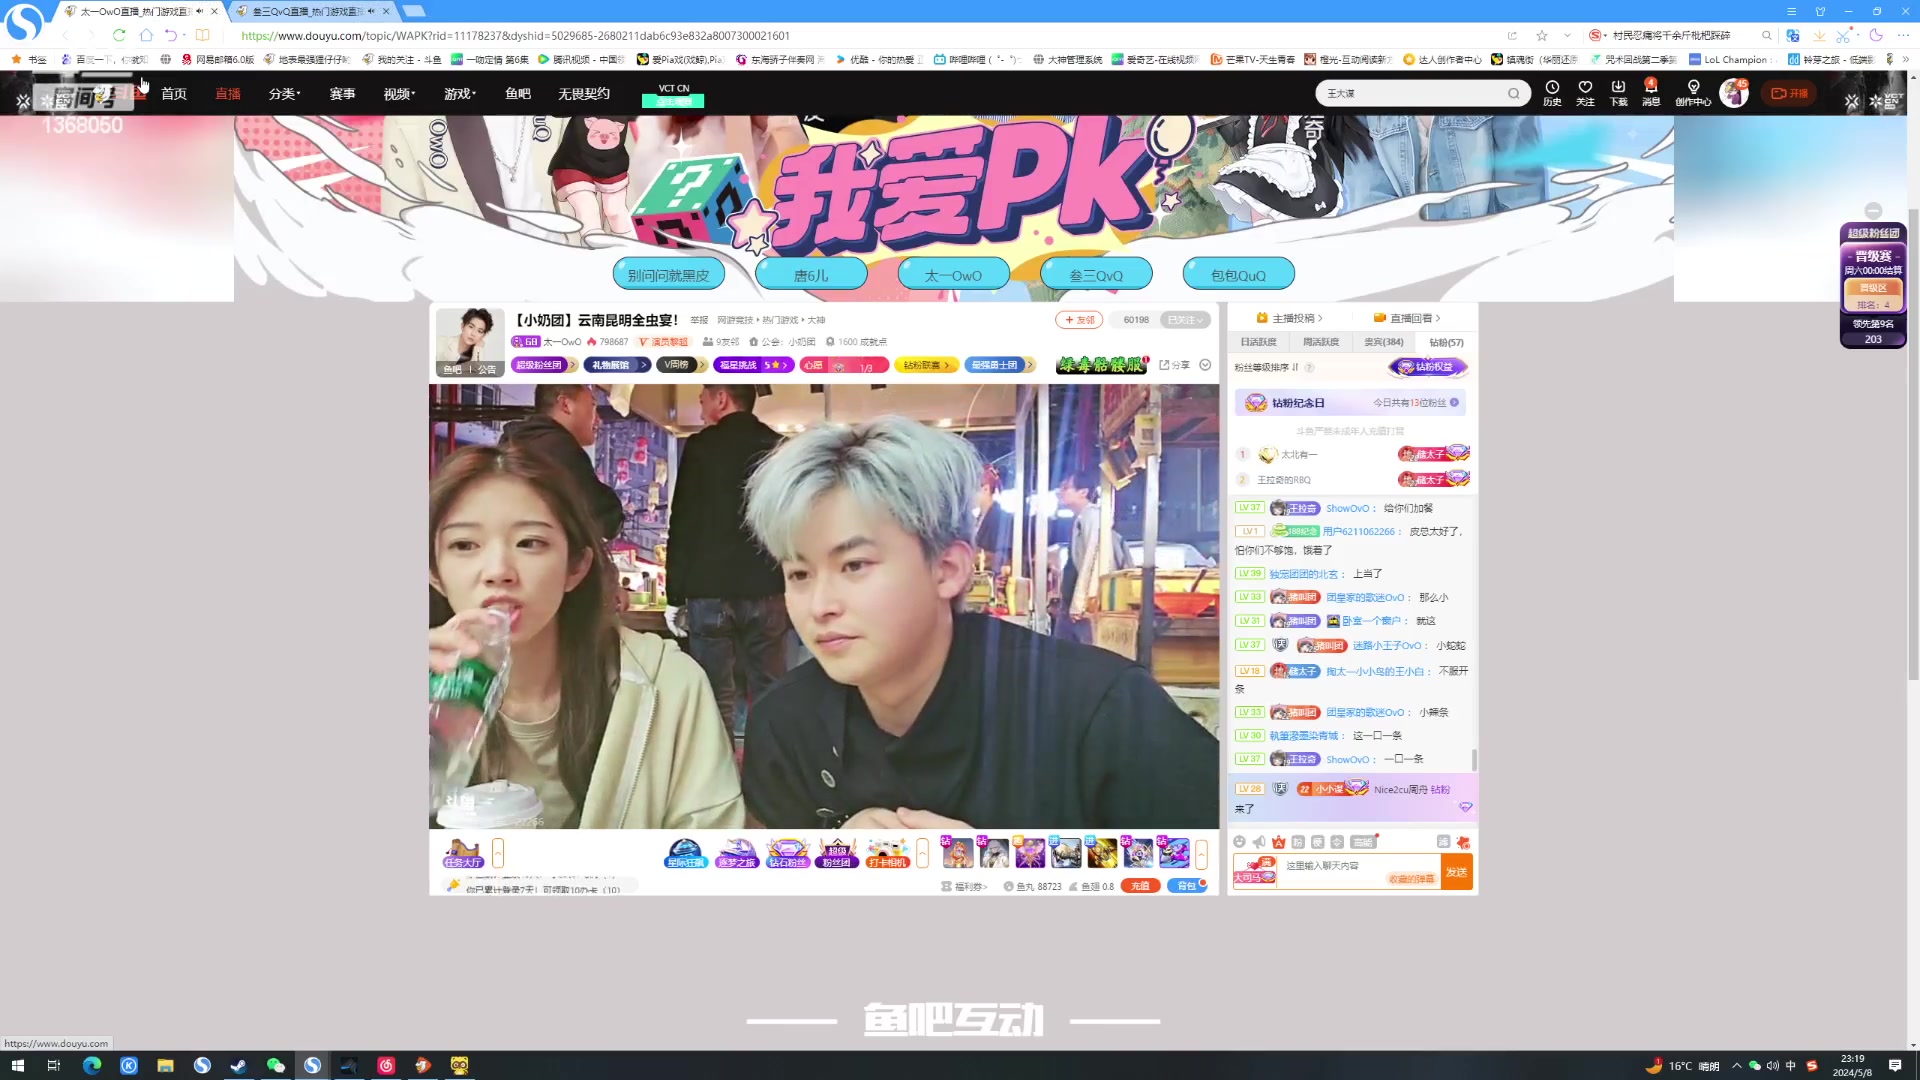This screenshot has height=1080, width=1920.
Task: Click the 发送 send button
Action: point(1456,872)
